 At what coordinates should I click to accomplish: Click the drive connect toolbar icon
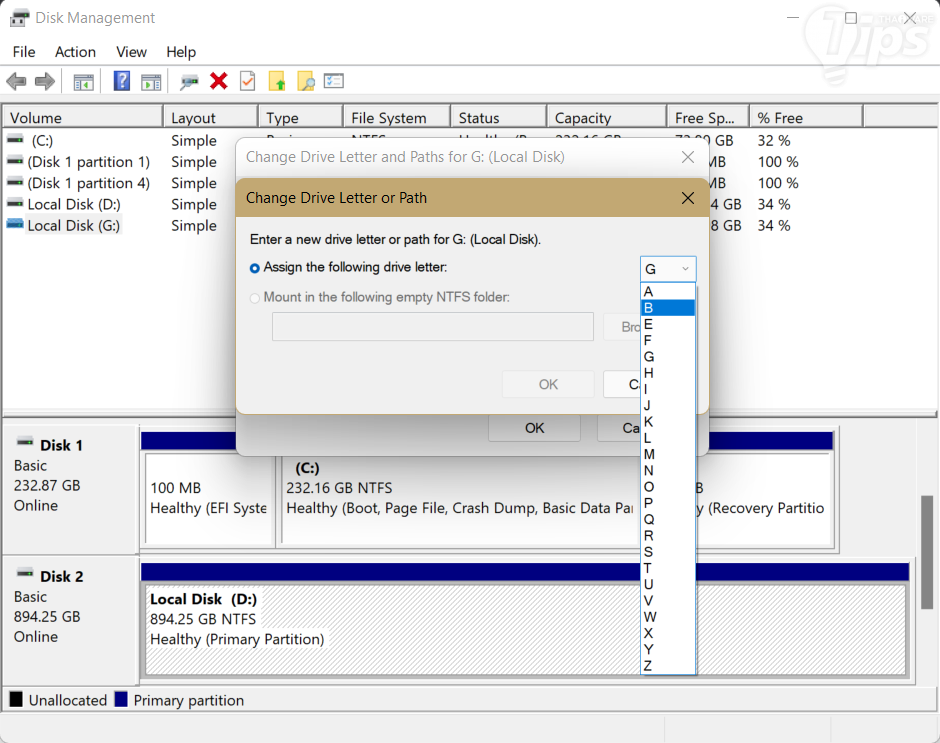(x=189, y=82)
